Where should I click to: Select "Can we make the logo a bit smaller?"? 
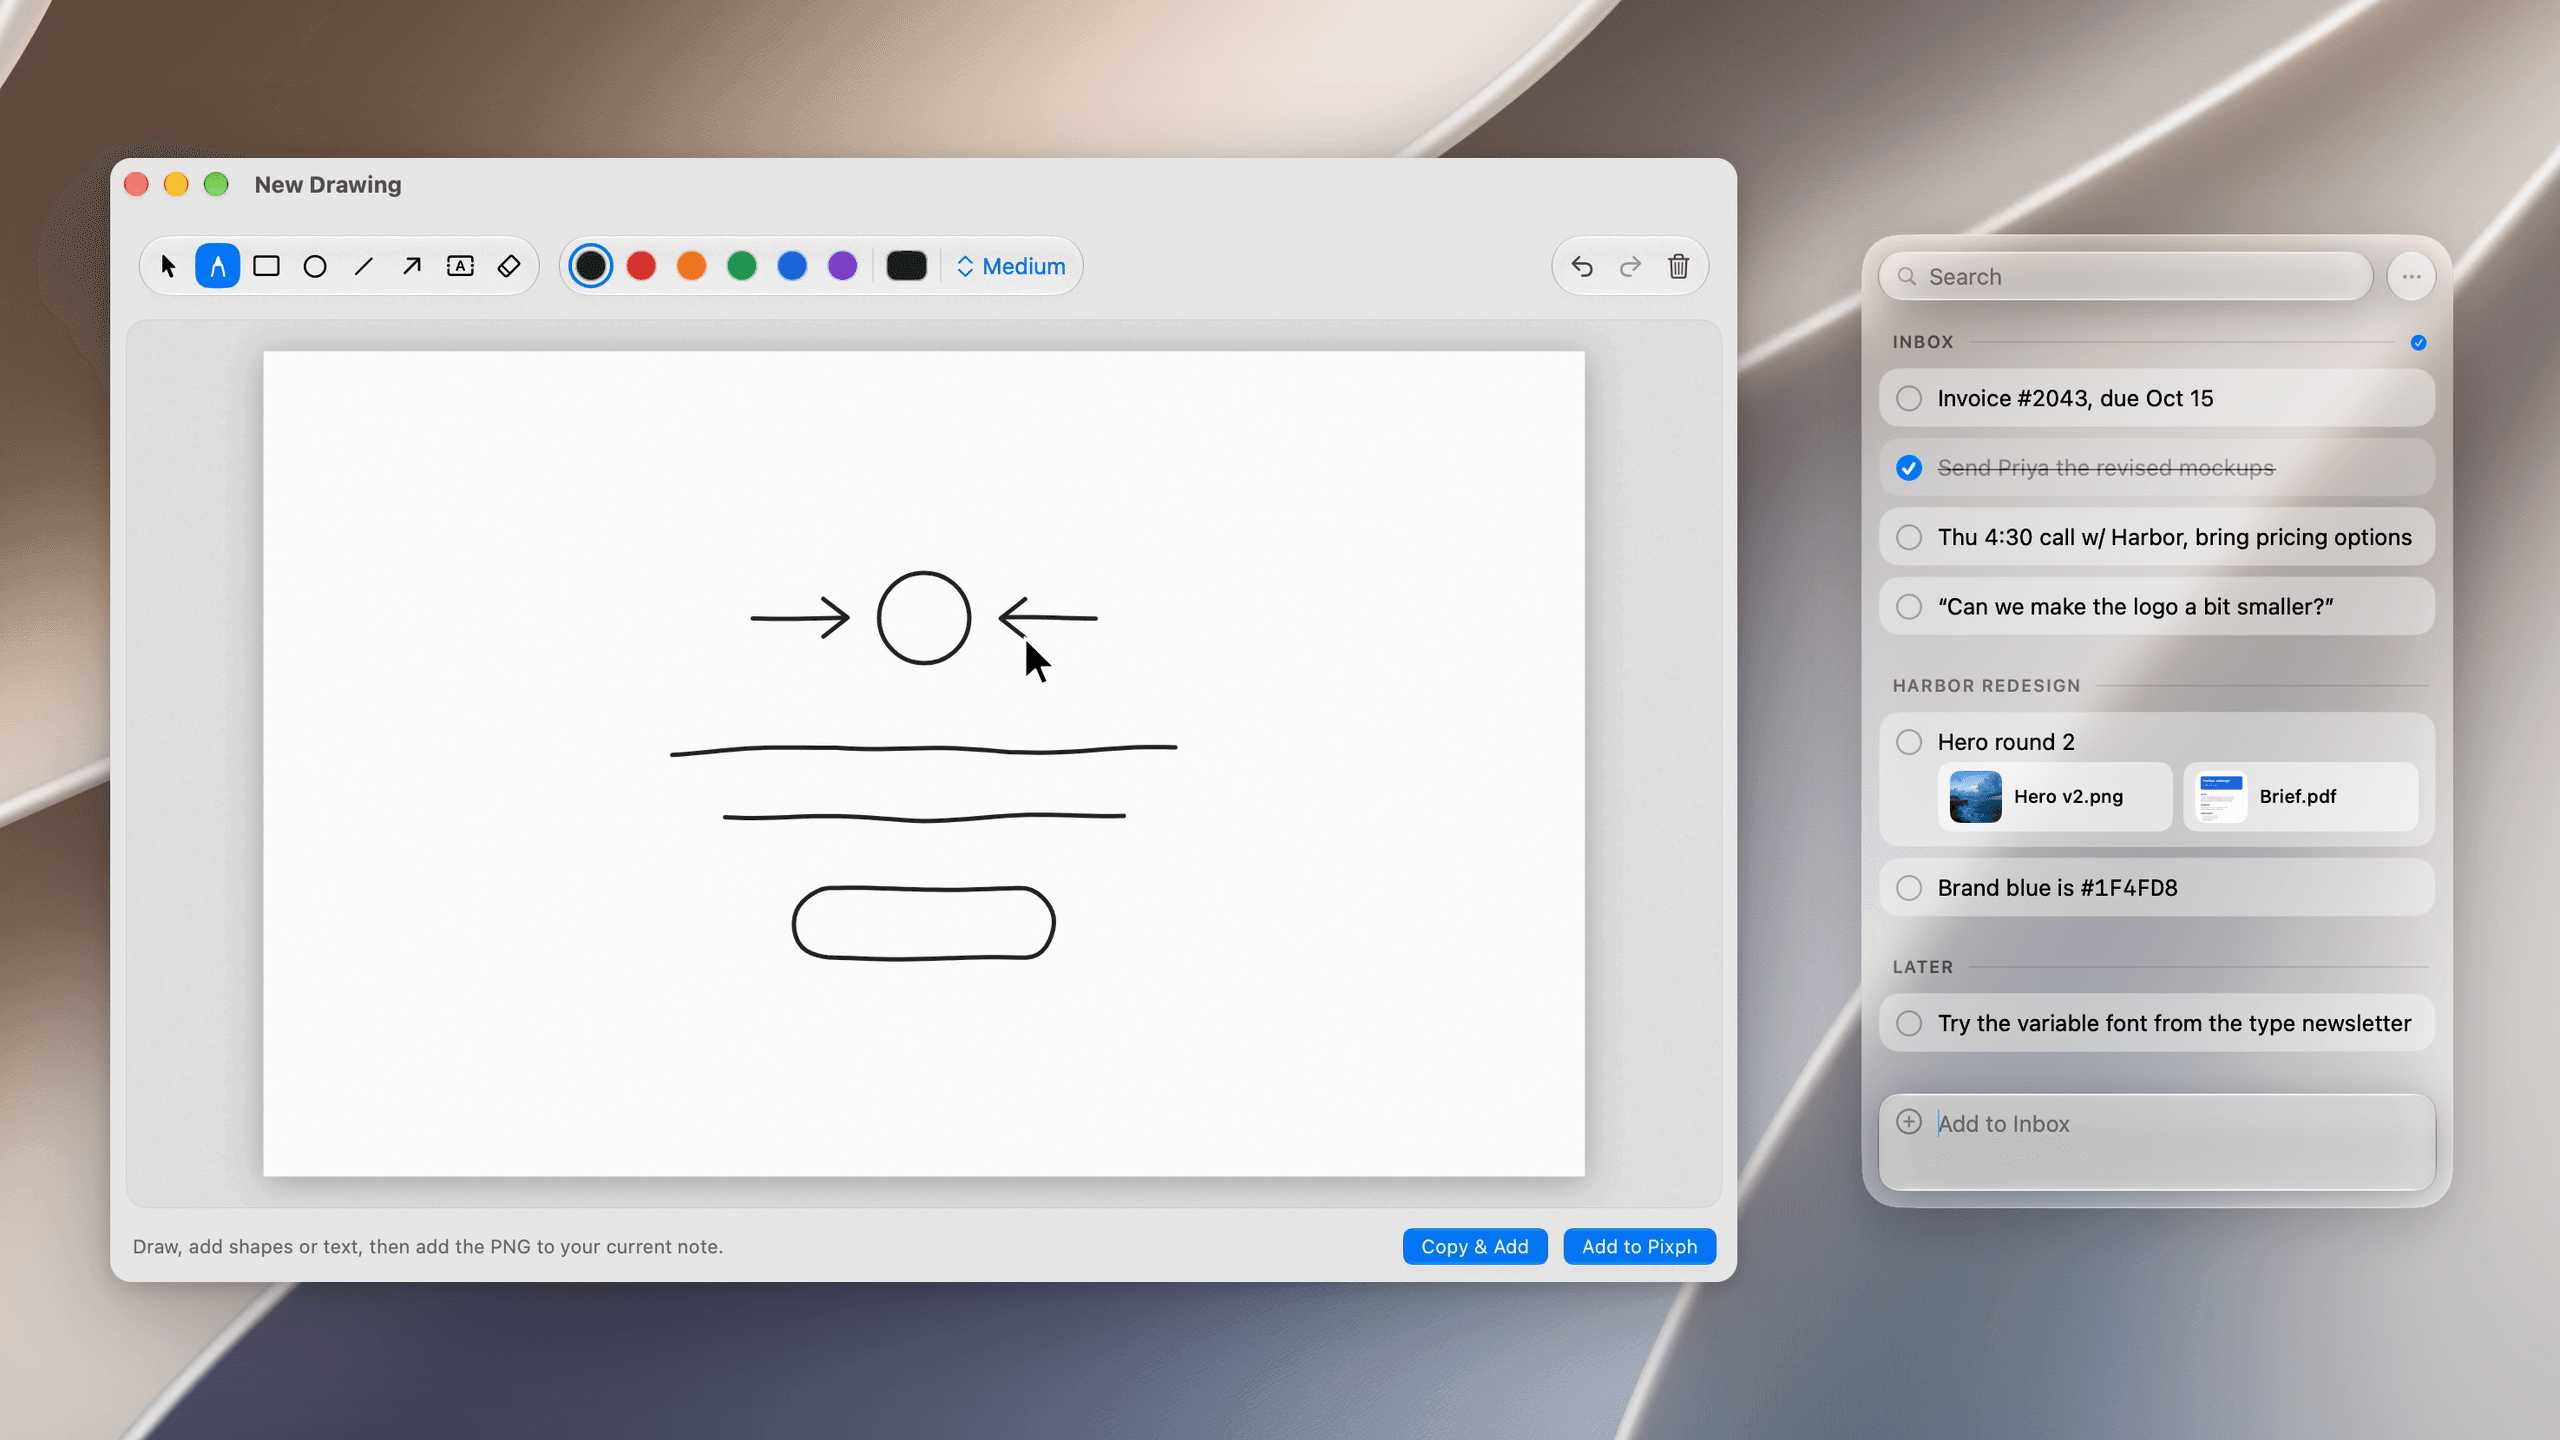[x=2136, y=607]
